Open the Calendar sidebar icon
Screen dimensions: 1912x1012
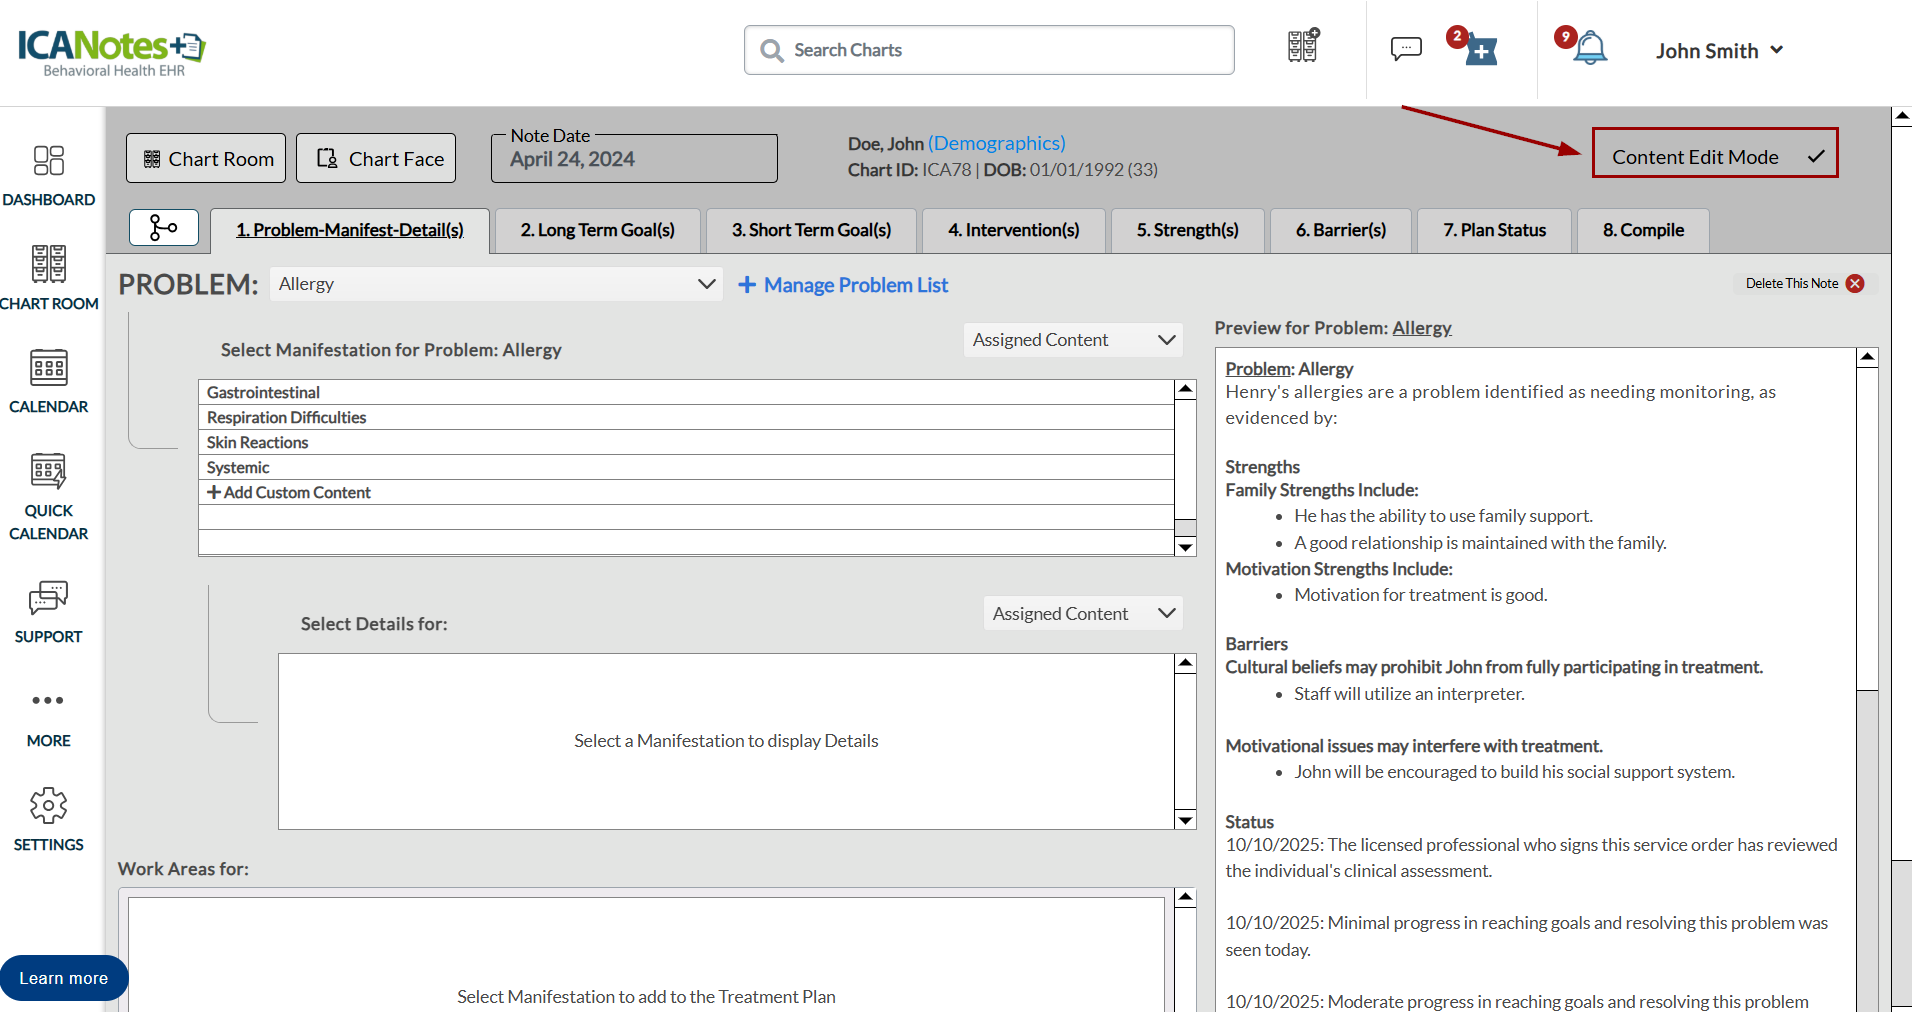pyautogui.click(x=48, y=369)
